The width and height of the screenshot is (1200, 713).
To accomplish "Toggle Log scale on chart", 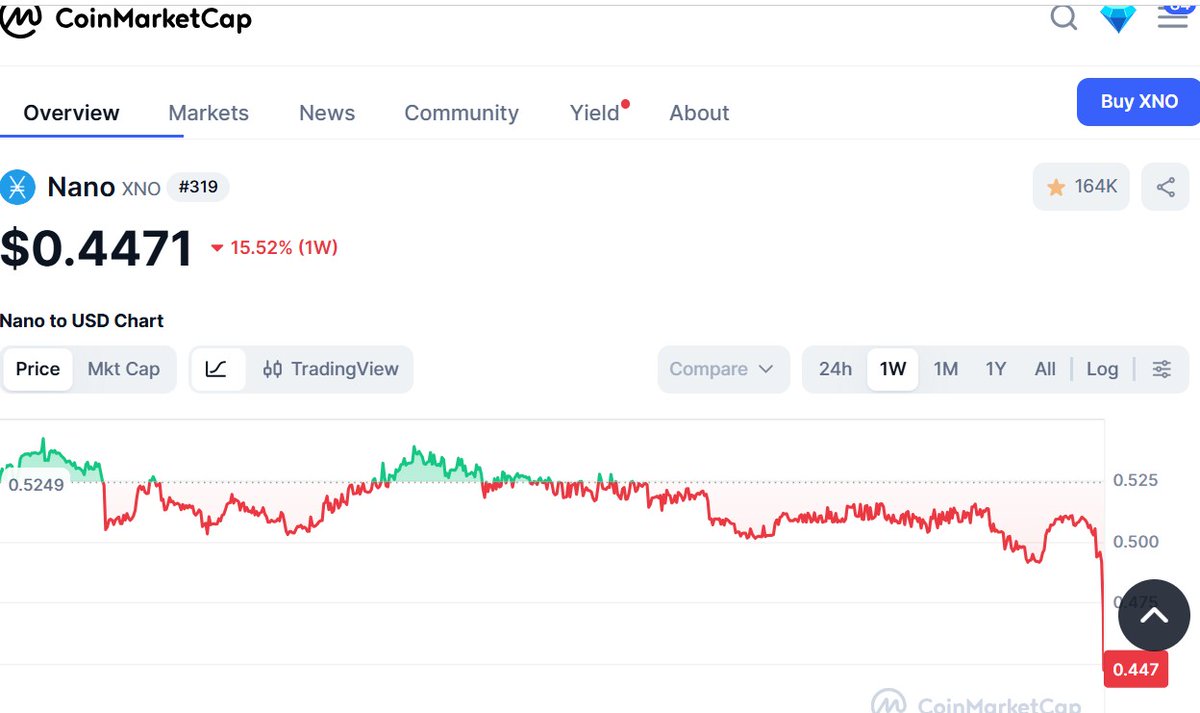I will click(x=1102, y=369).
